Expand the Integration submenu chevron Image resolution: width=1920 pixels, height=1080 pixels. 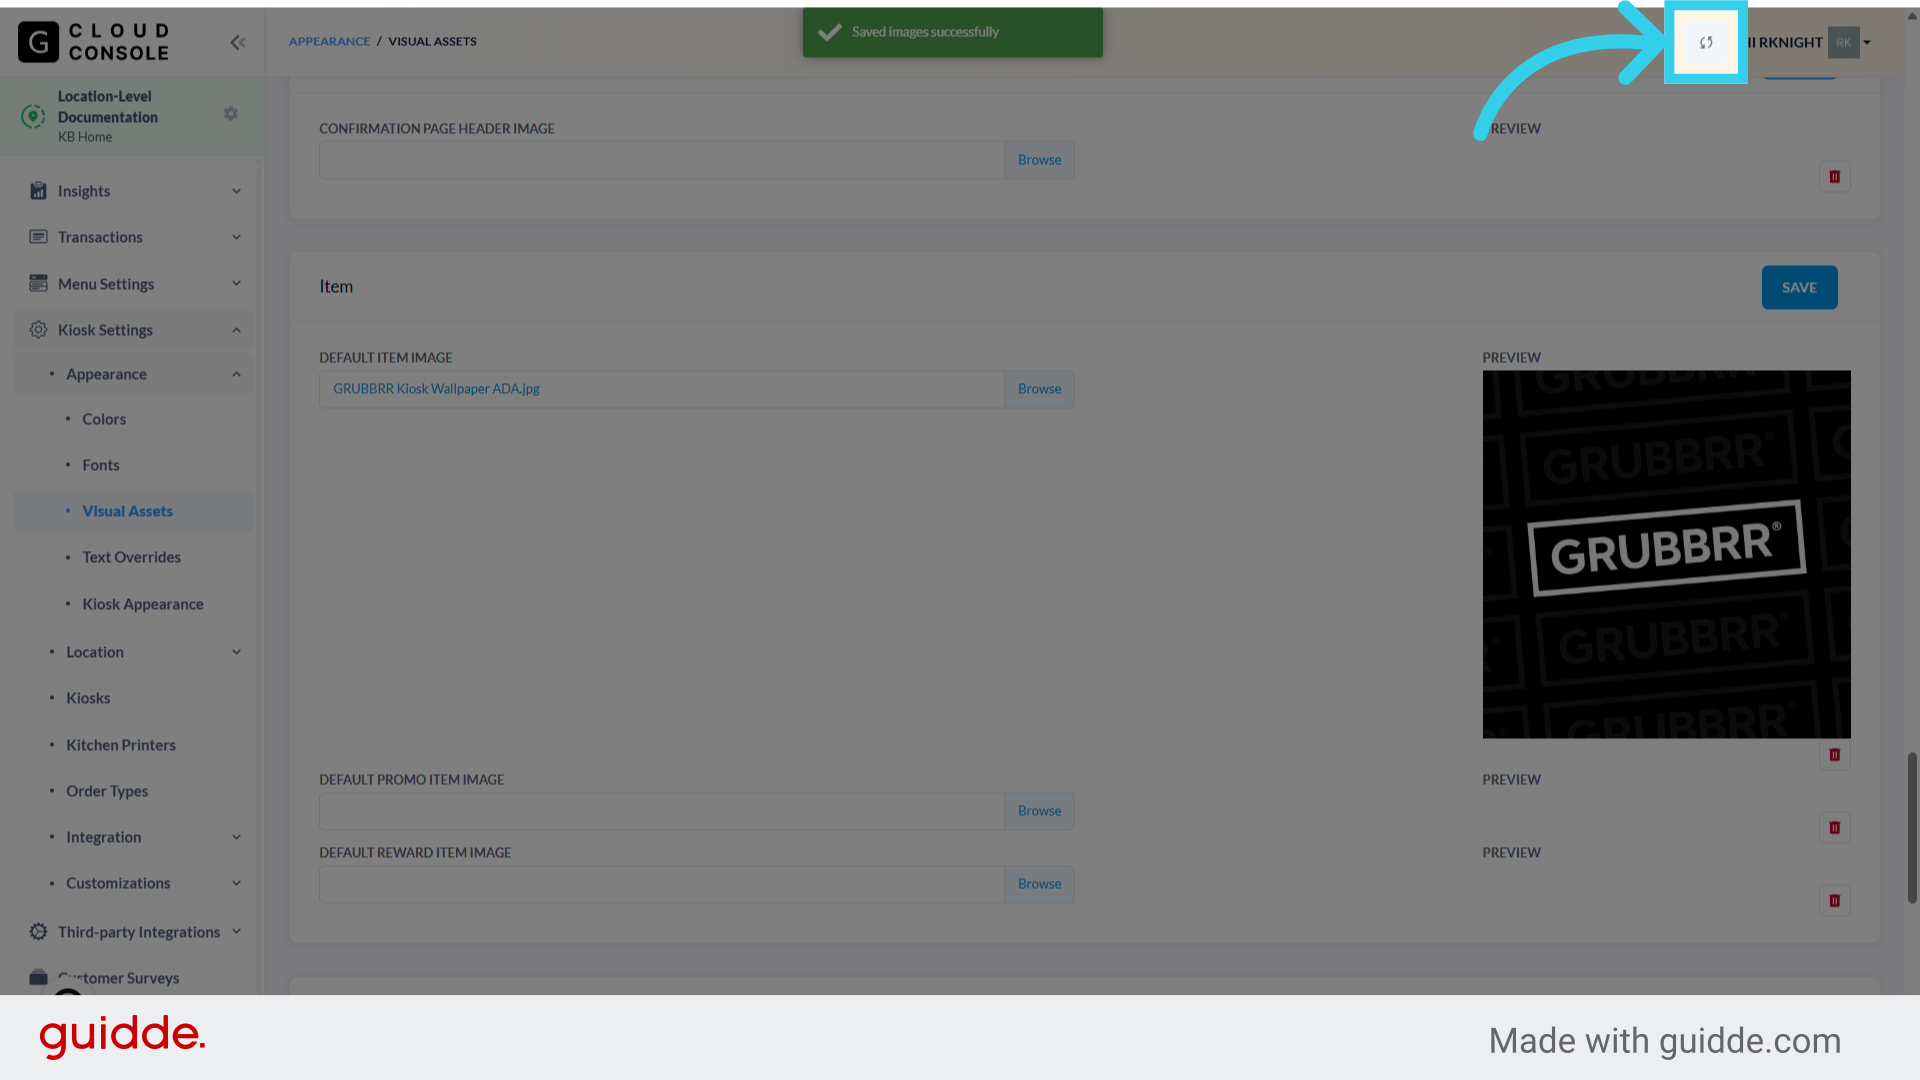[237, 837]
